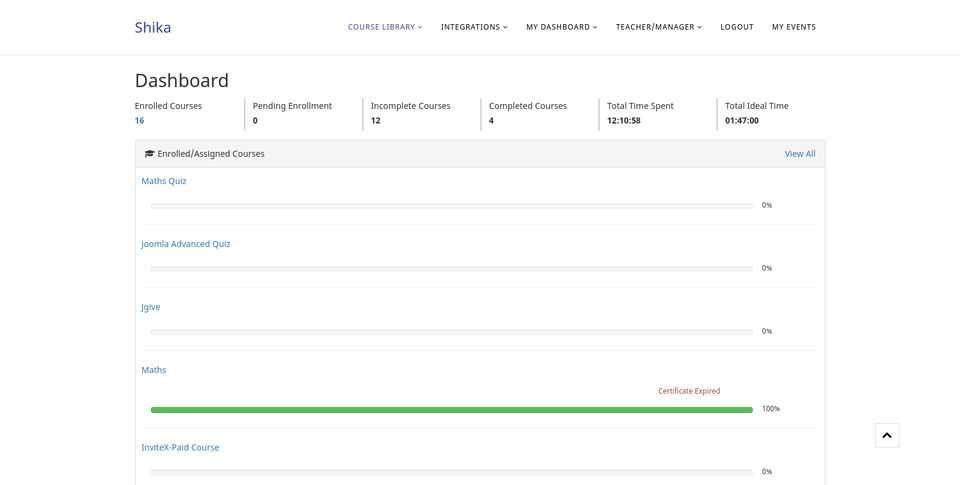The image size is (960, 485).
Task: Click the scroll-to-top arrow button
Action: pyautogui.click(x=887, y=435)
